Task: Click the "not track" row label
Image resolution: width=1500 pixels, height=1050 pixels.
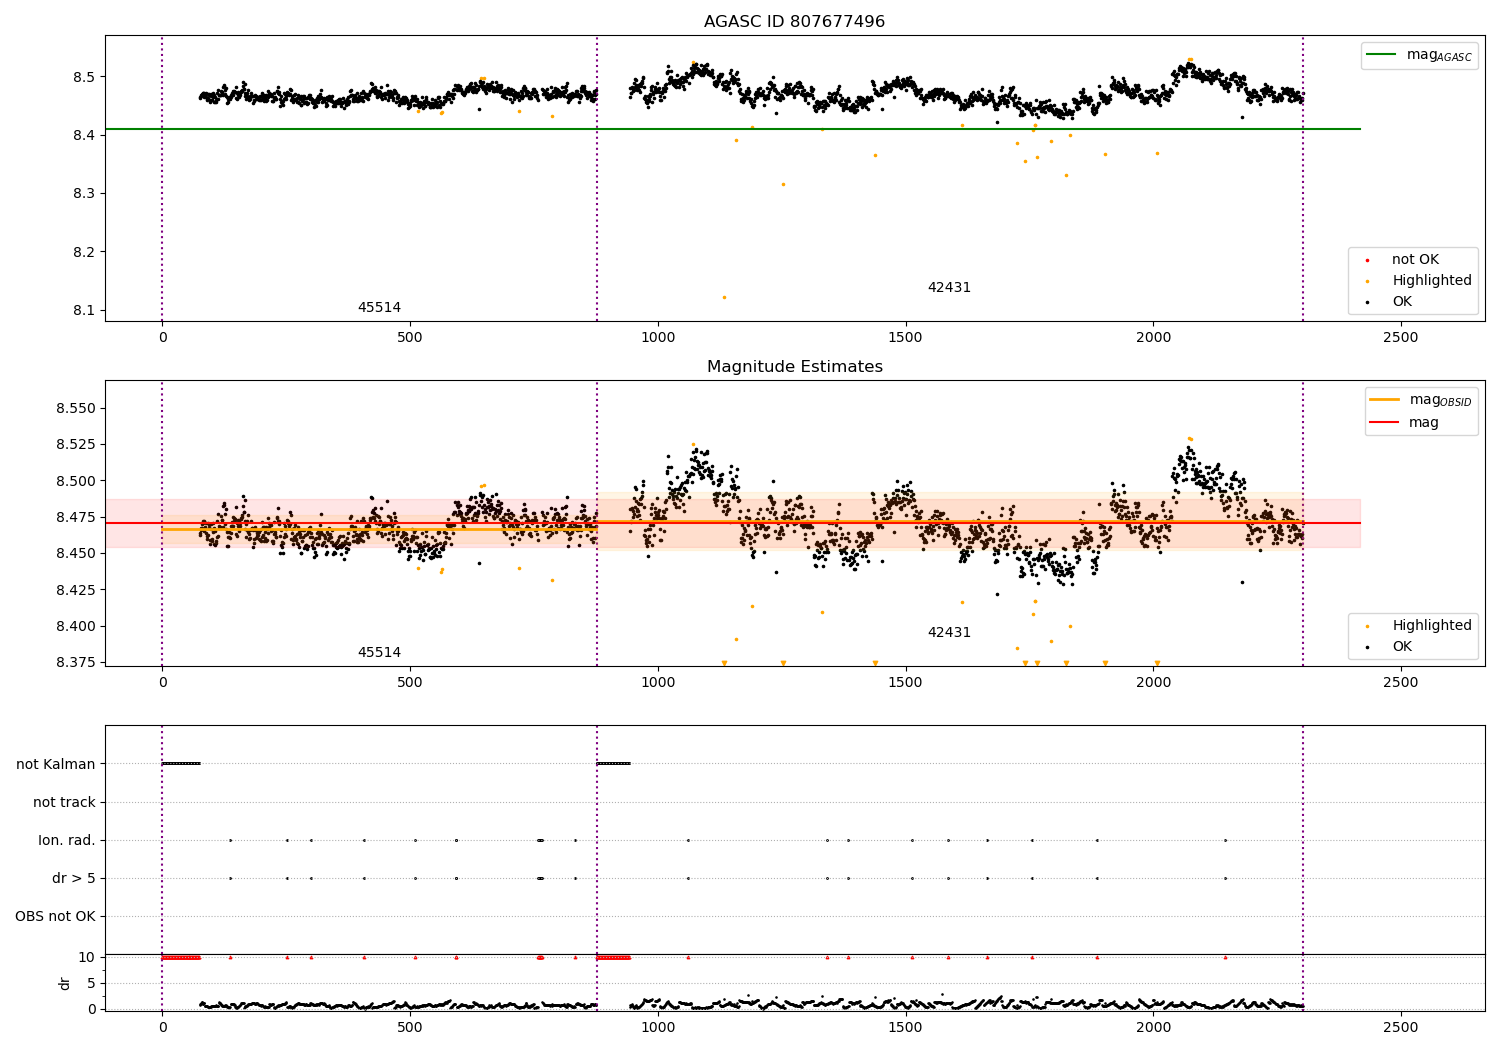Action: [x=64, y=803]
